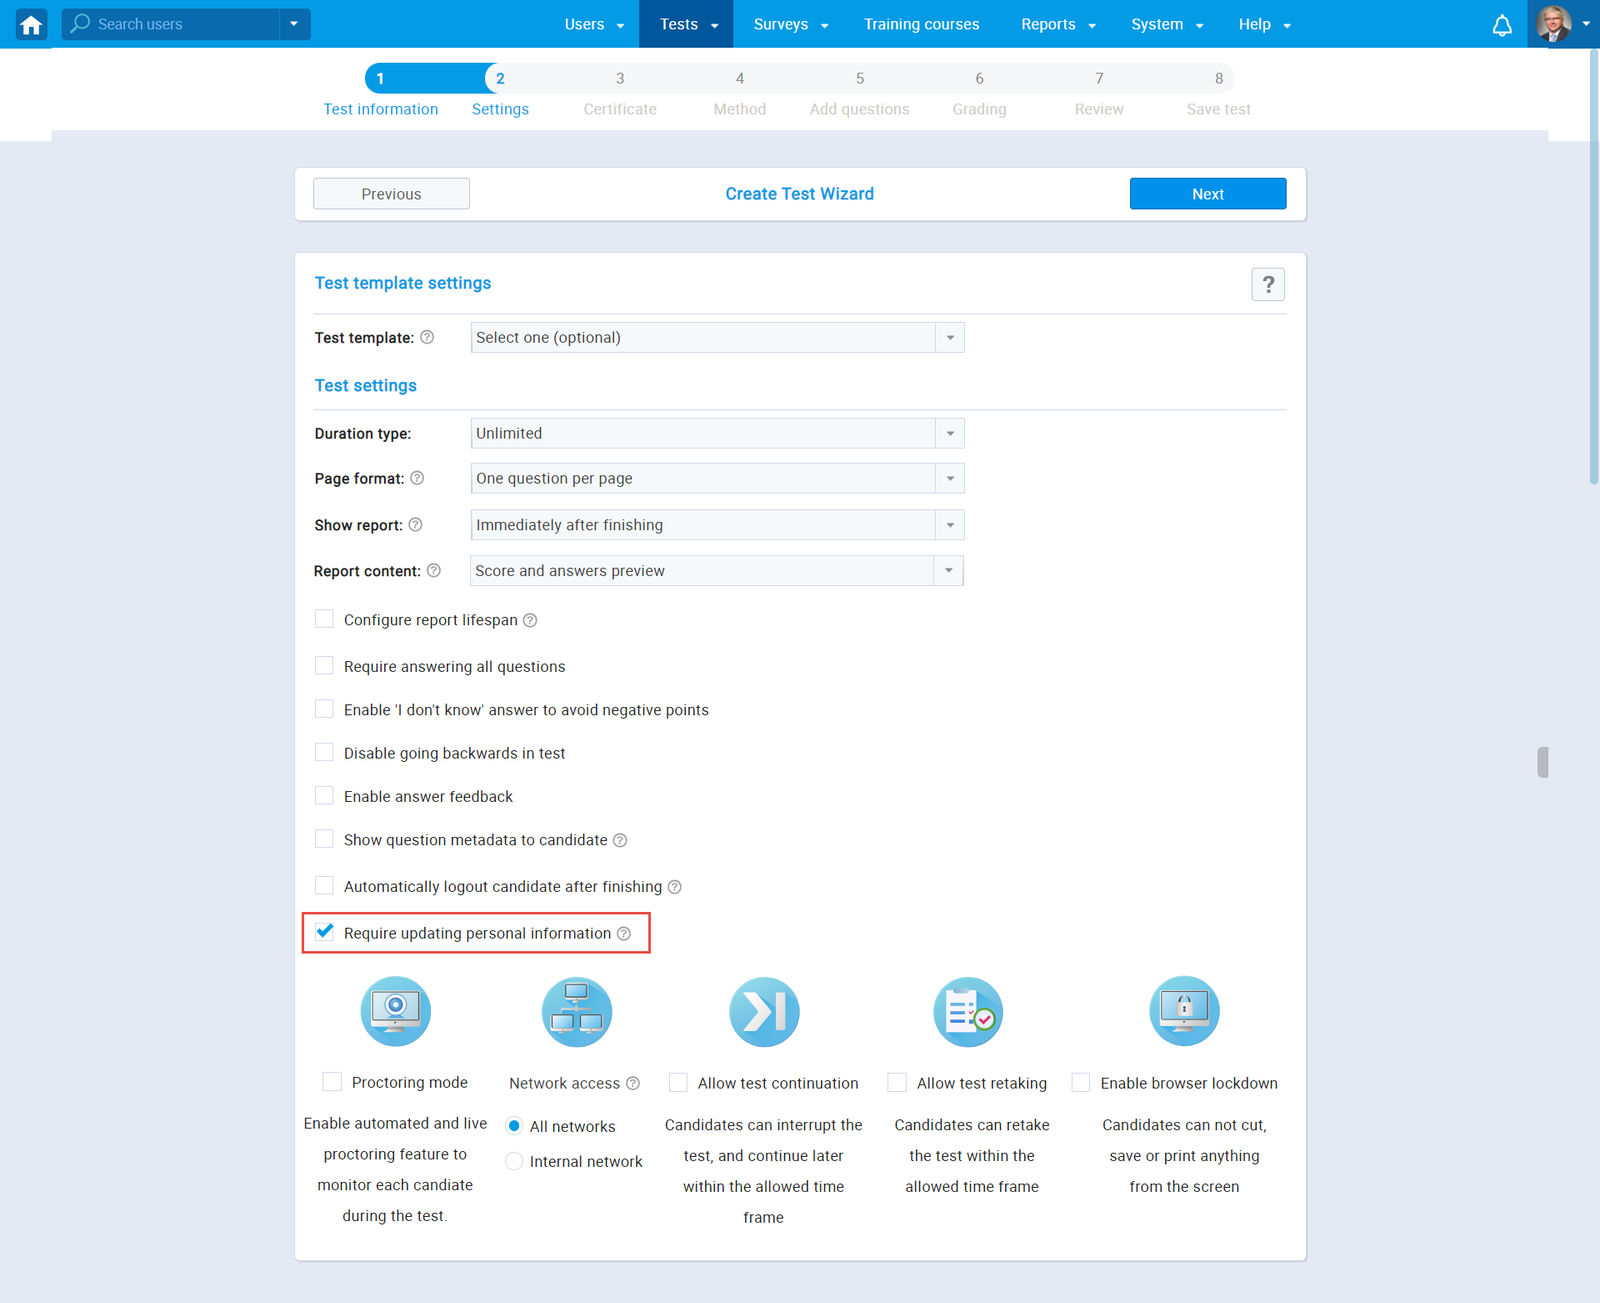Enable automatic logout after finishing

(324, 885)
